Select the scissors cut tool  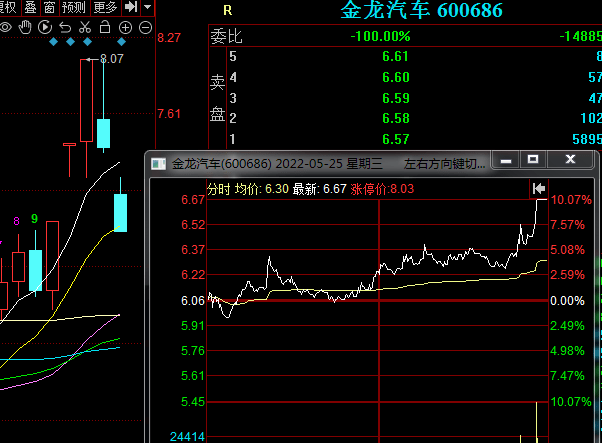(85, 27)
